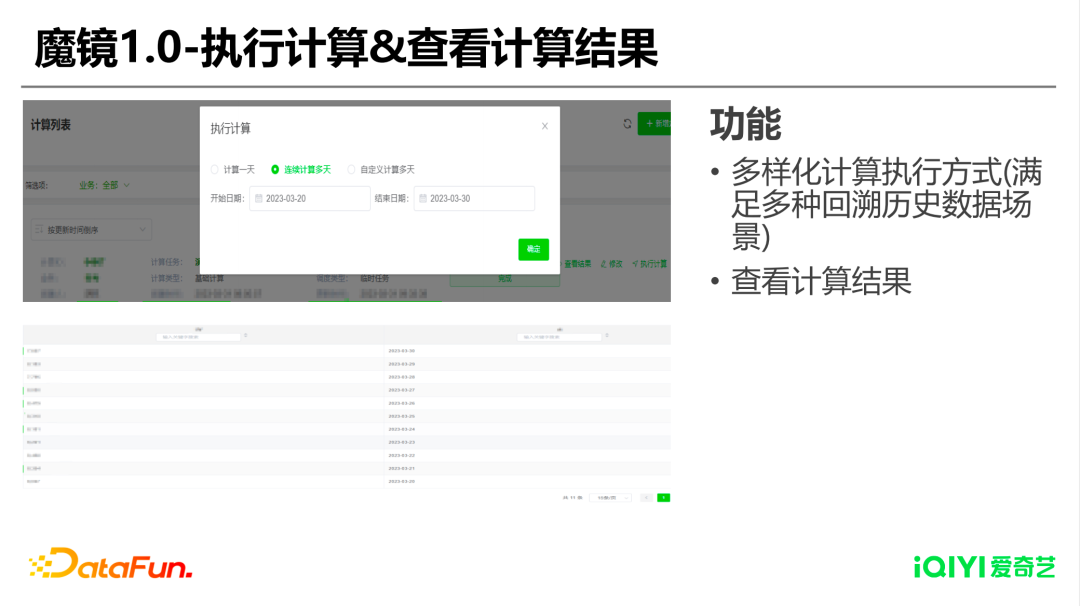Click the calendar icon in 结束日期 field
The image size is (1080, 606).
click(423, 198)
